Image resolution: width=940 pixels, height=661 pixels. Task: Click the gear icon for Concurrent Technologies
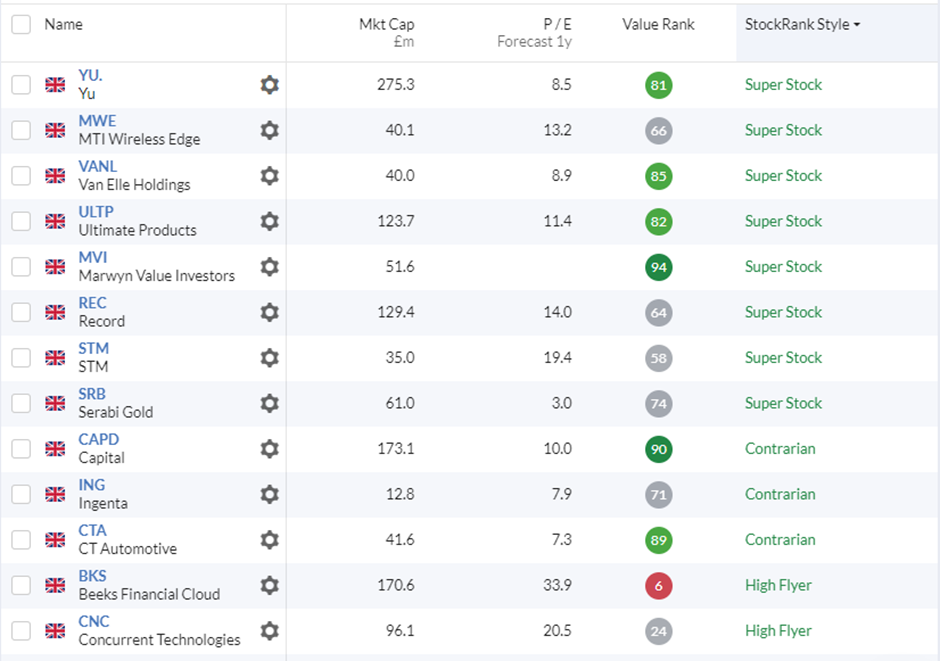269,631
